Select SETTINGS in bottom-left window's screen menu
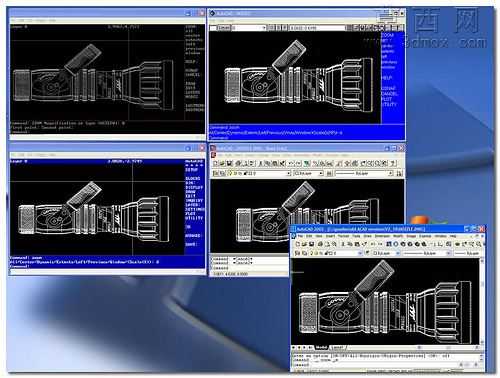 coord(195,209)
